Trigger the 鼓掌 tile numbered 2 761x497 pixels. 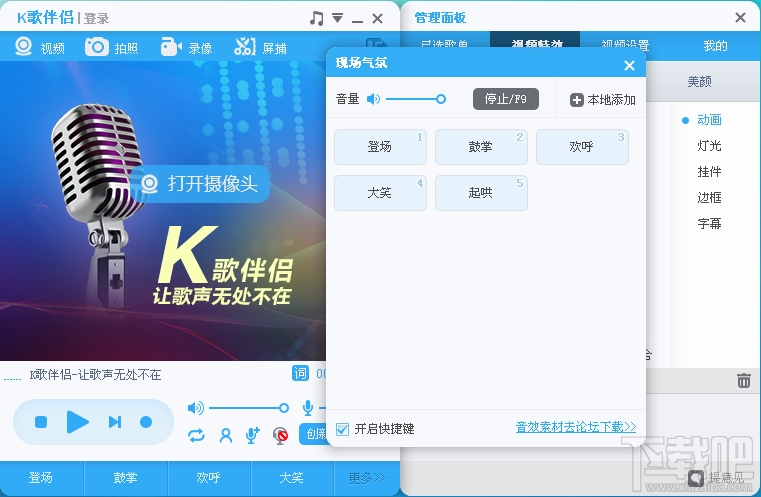[481, 147]
